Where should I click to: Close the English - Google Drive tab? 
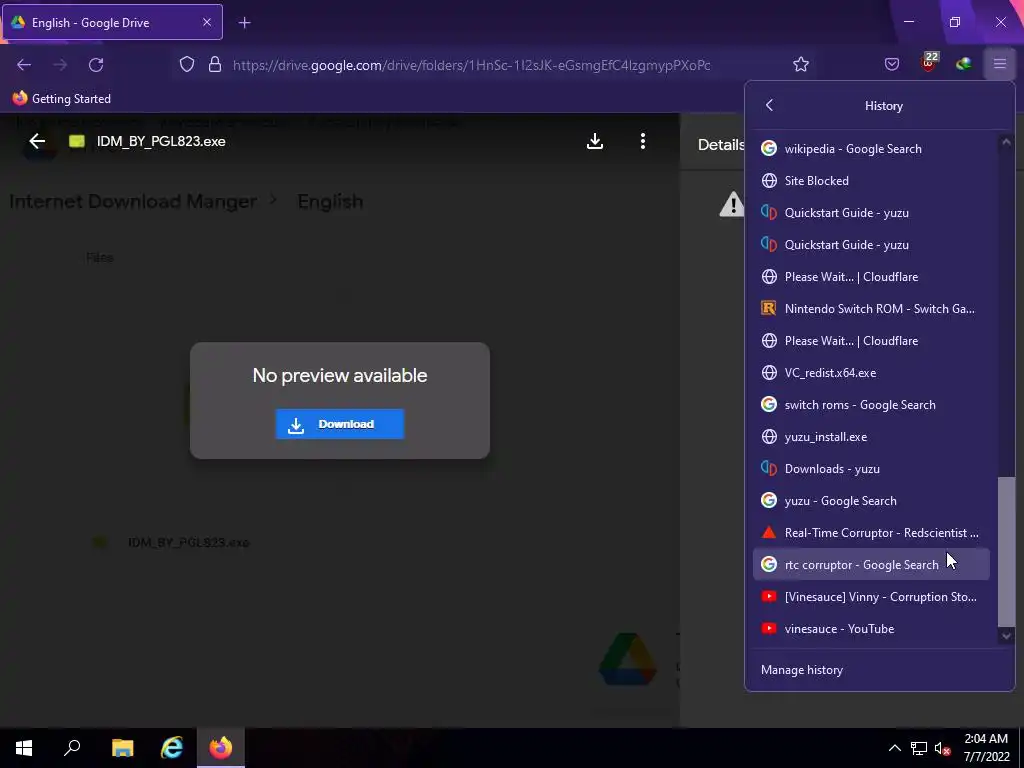tap(206, 22)
